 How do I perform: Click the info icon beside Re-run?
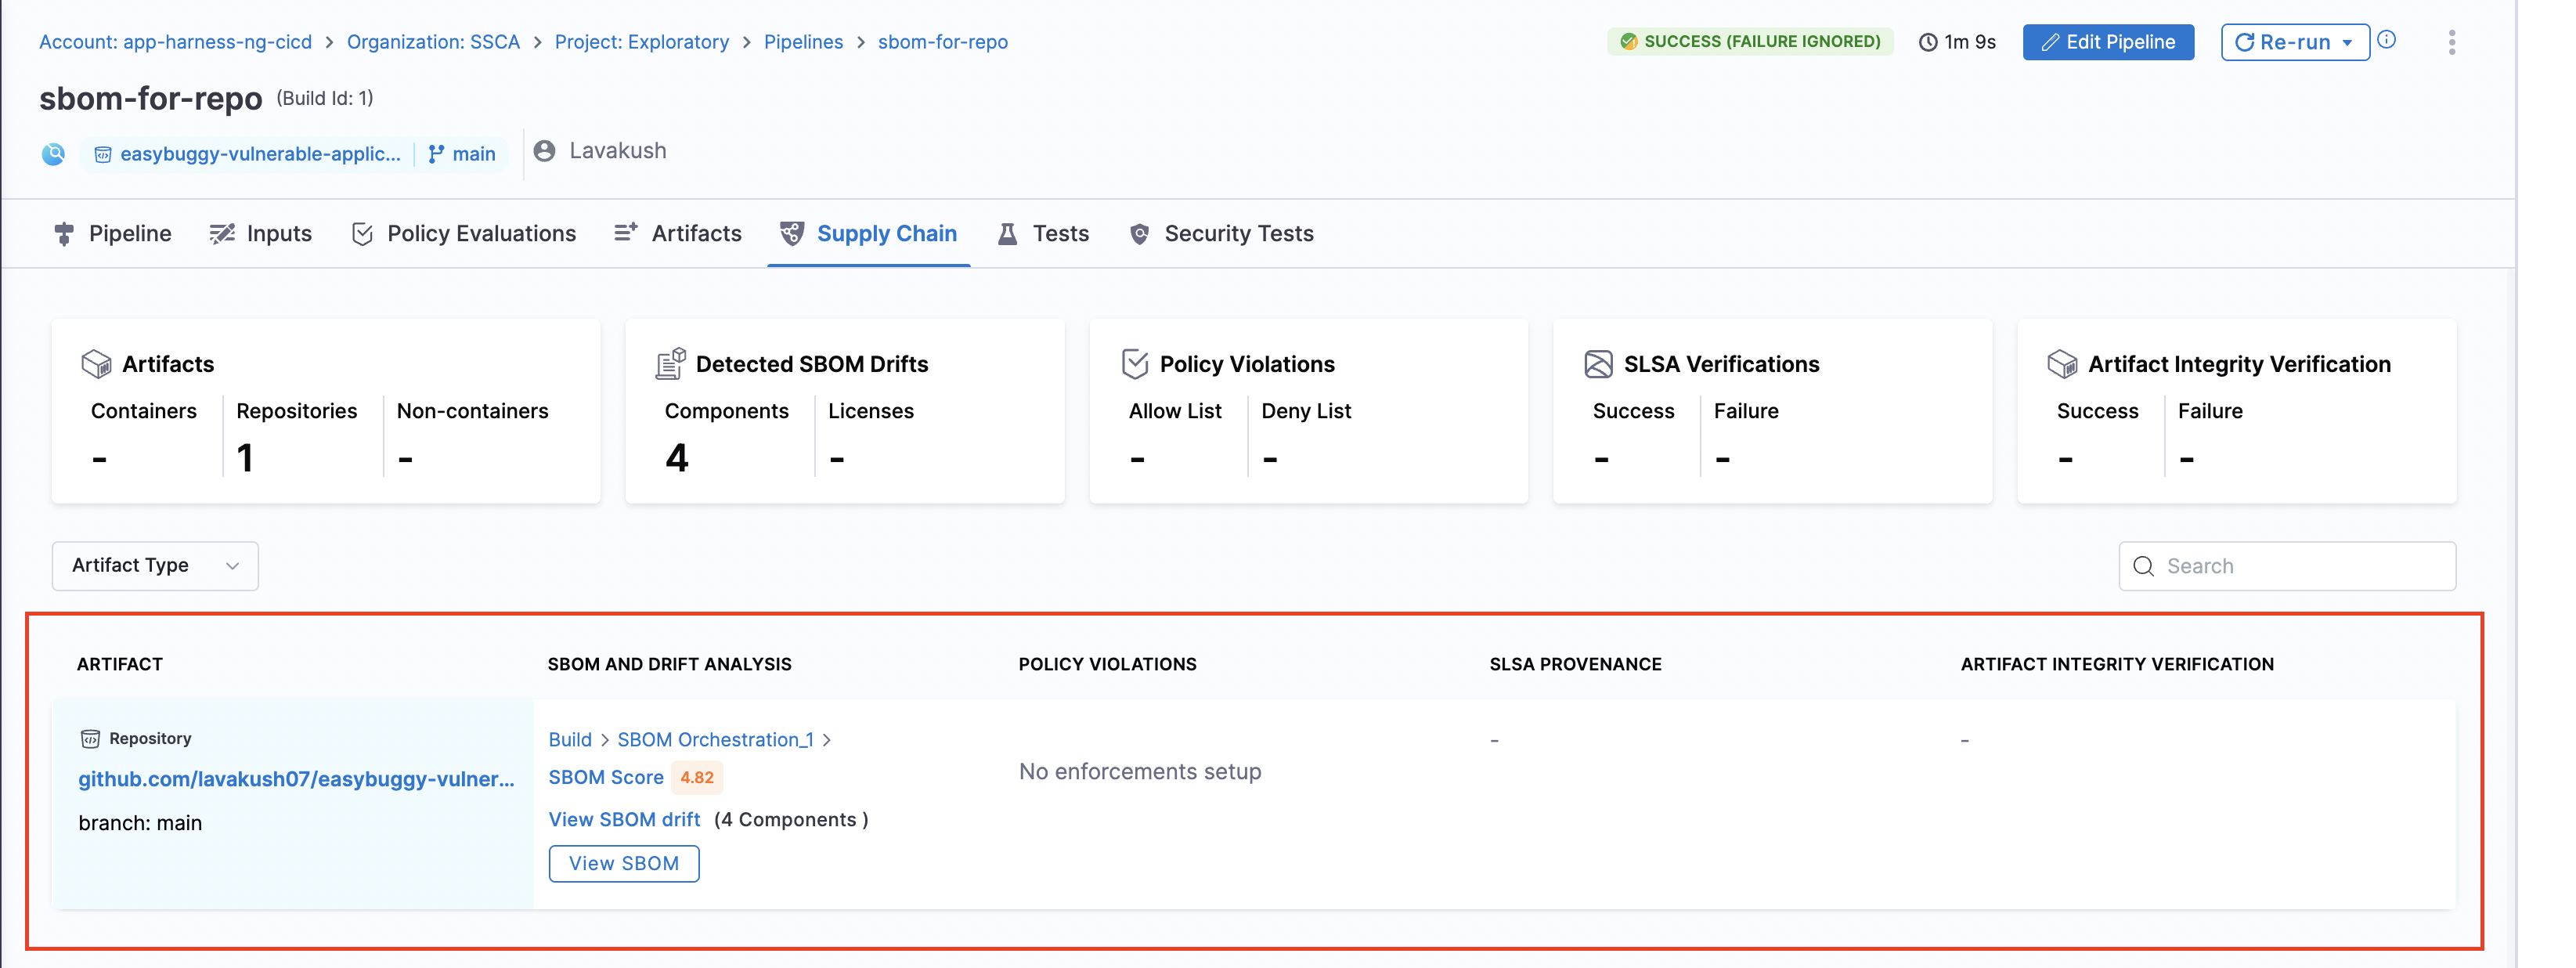(2387, 40)
